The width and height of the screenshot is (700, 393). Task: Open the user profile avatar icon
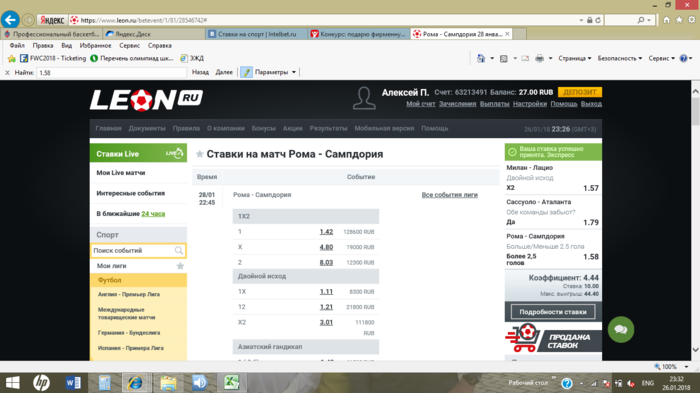364,98
